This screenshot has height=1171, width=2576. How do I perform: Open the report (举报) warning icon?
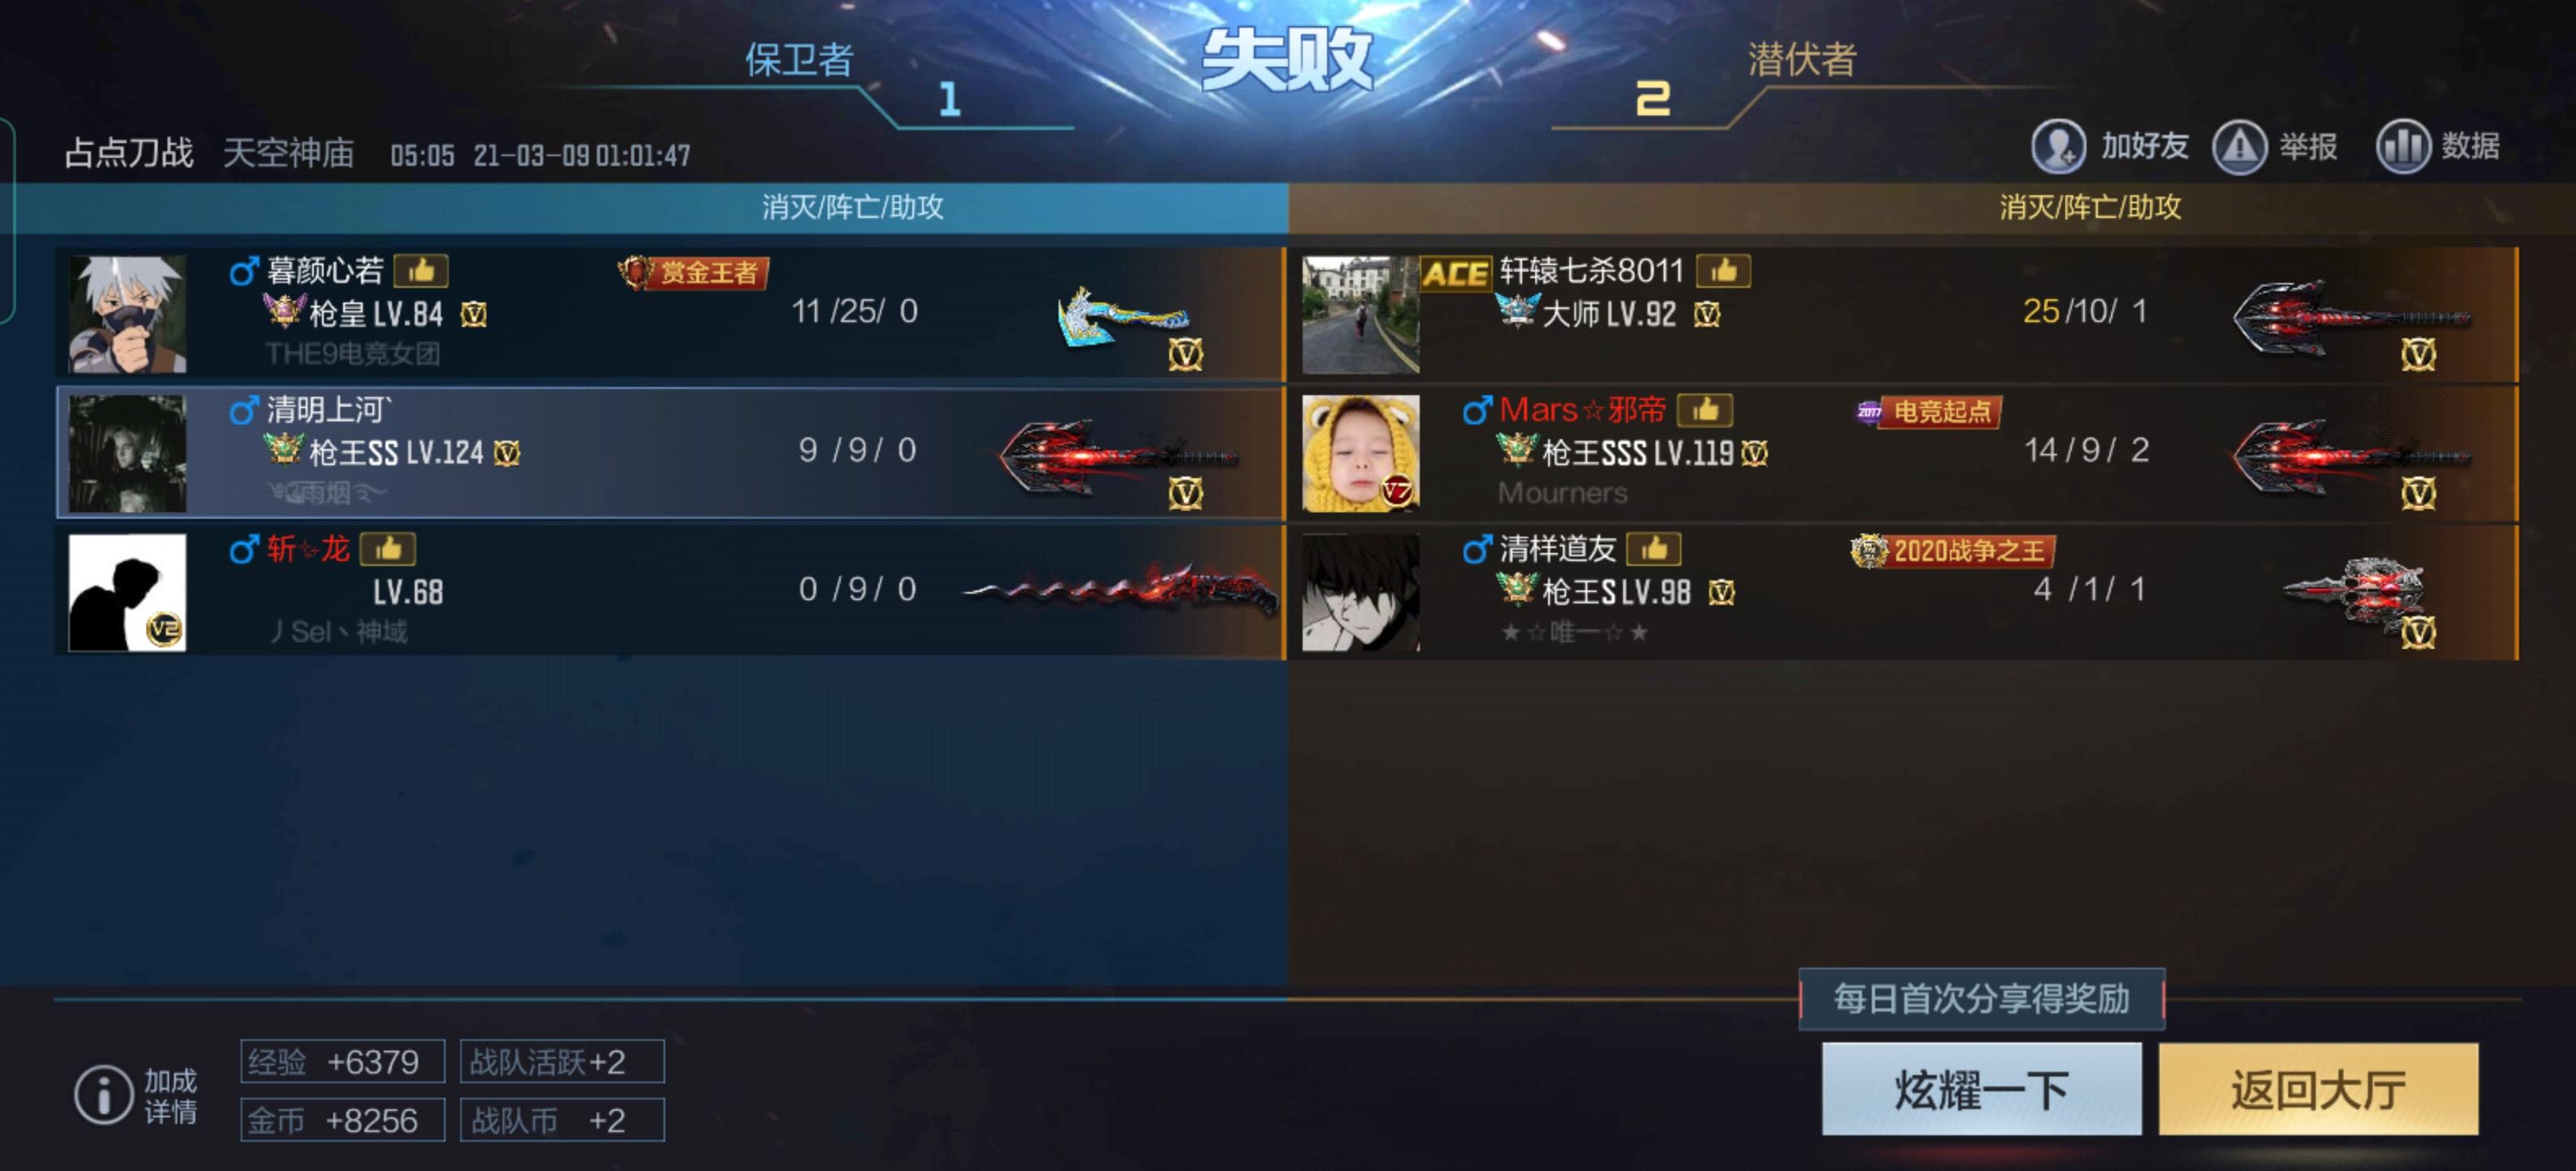coord(2239,147)
